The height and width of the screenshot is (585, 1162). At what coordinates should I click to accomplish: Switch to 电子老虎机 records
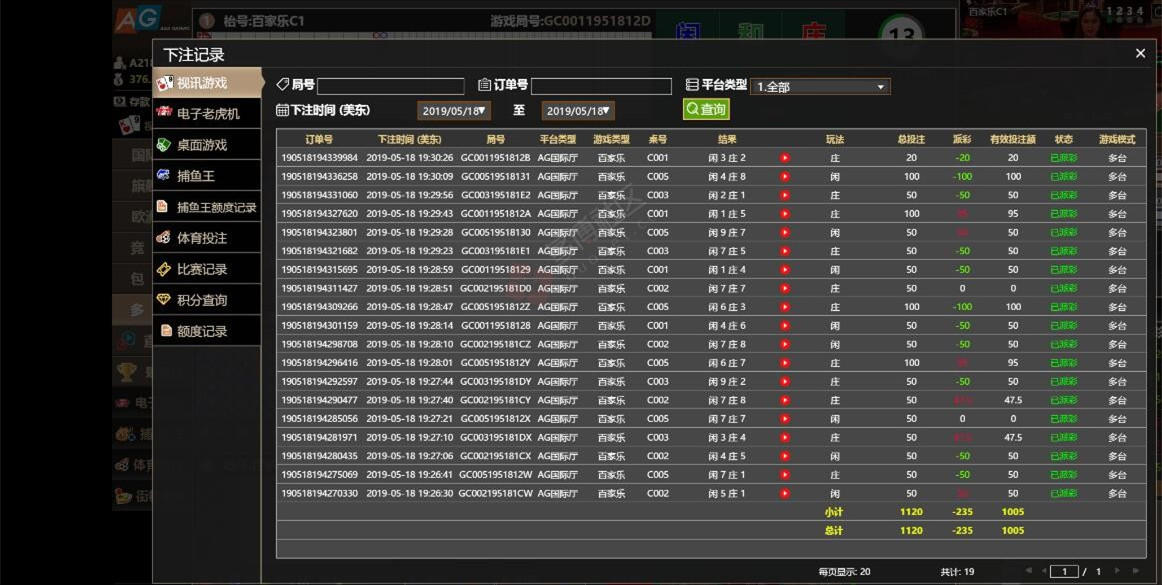(x=208, y=113)
